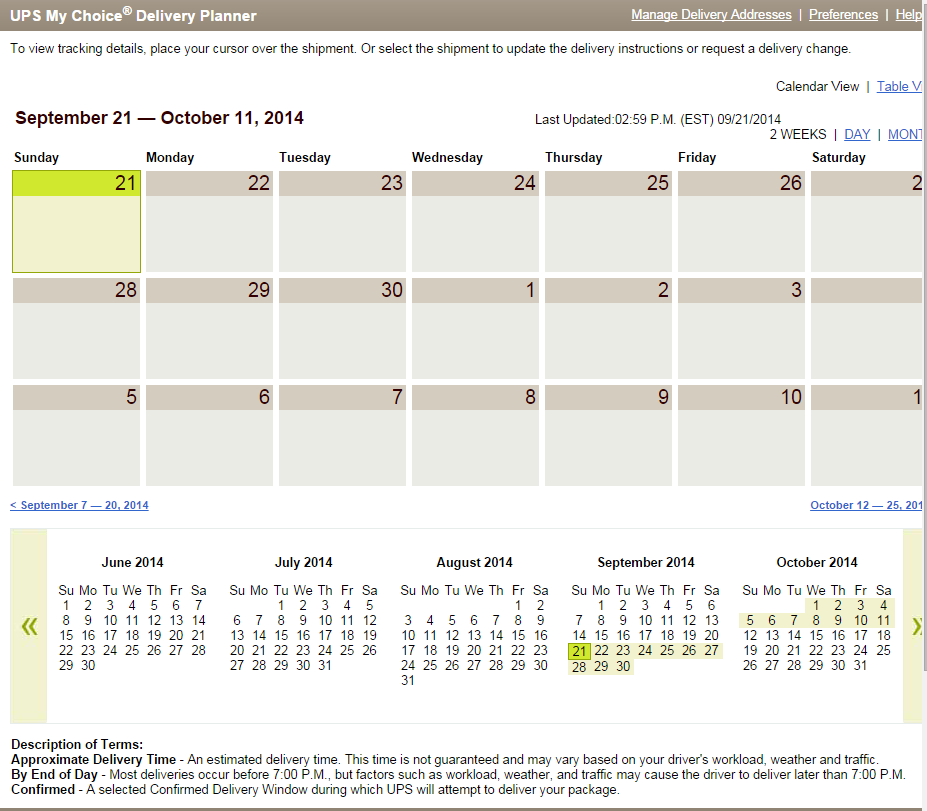
Task: Click 1 in October 2014 mini calendar
Action: point(816,605)
